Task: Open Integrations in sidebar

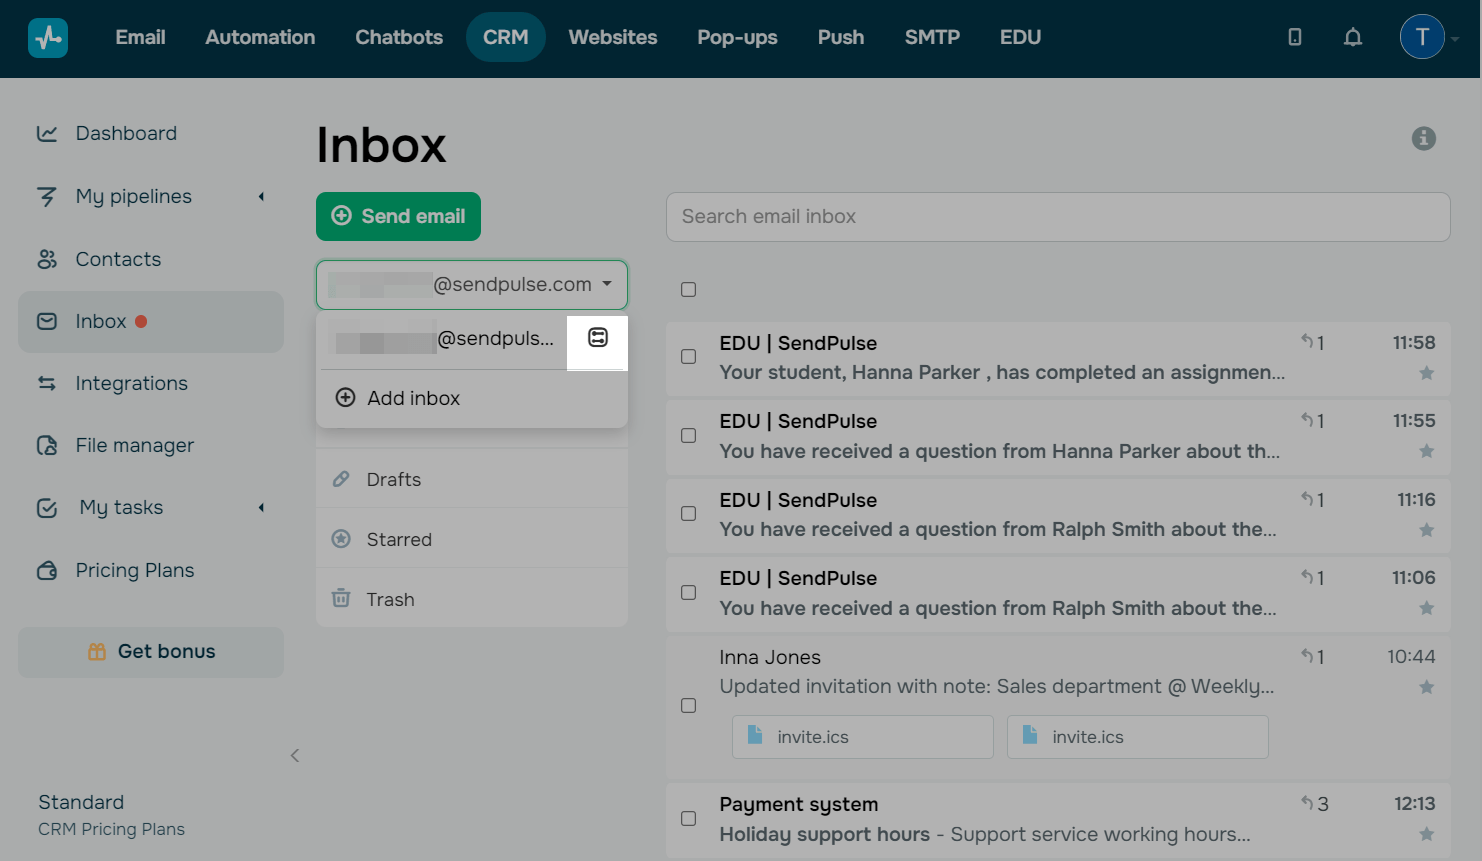Action: point(151,384)
